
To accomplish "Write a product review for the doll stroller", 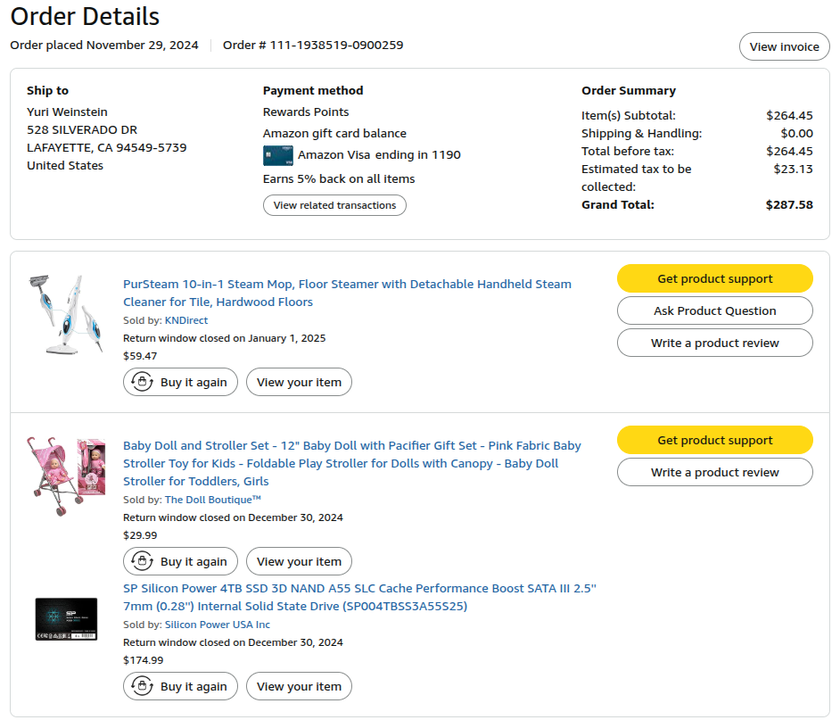I will point(714,472).
